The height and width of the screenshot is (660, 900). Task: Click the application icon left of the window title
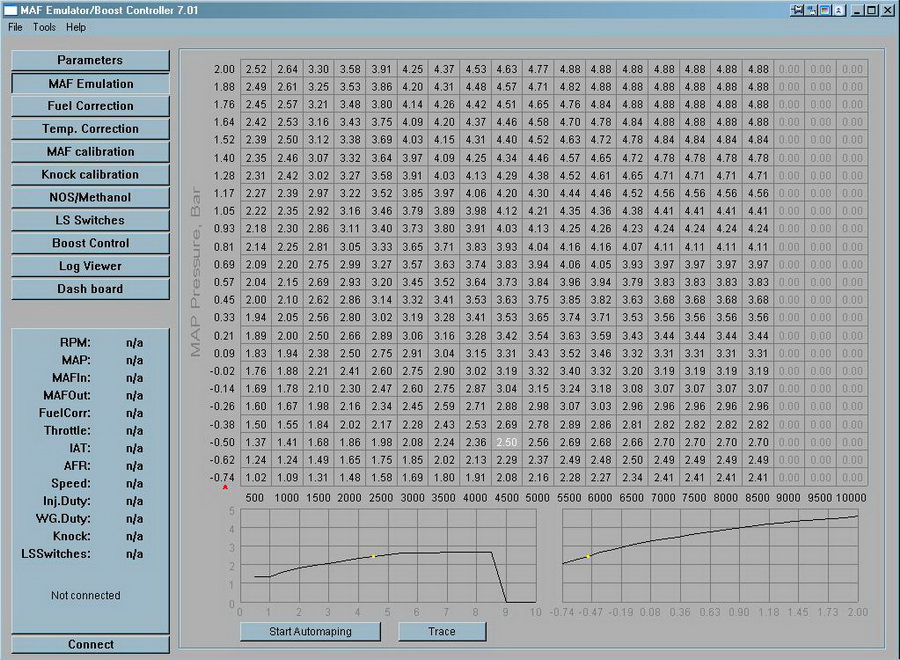click(10, 10)
